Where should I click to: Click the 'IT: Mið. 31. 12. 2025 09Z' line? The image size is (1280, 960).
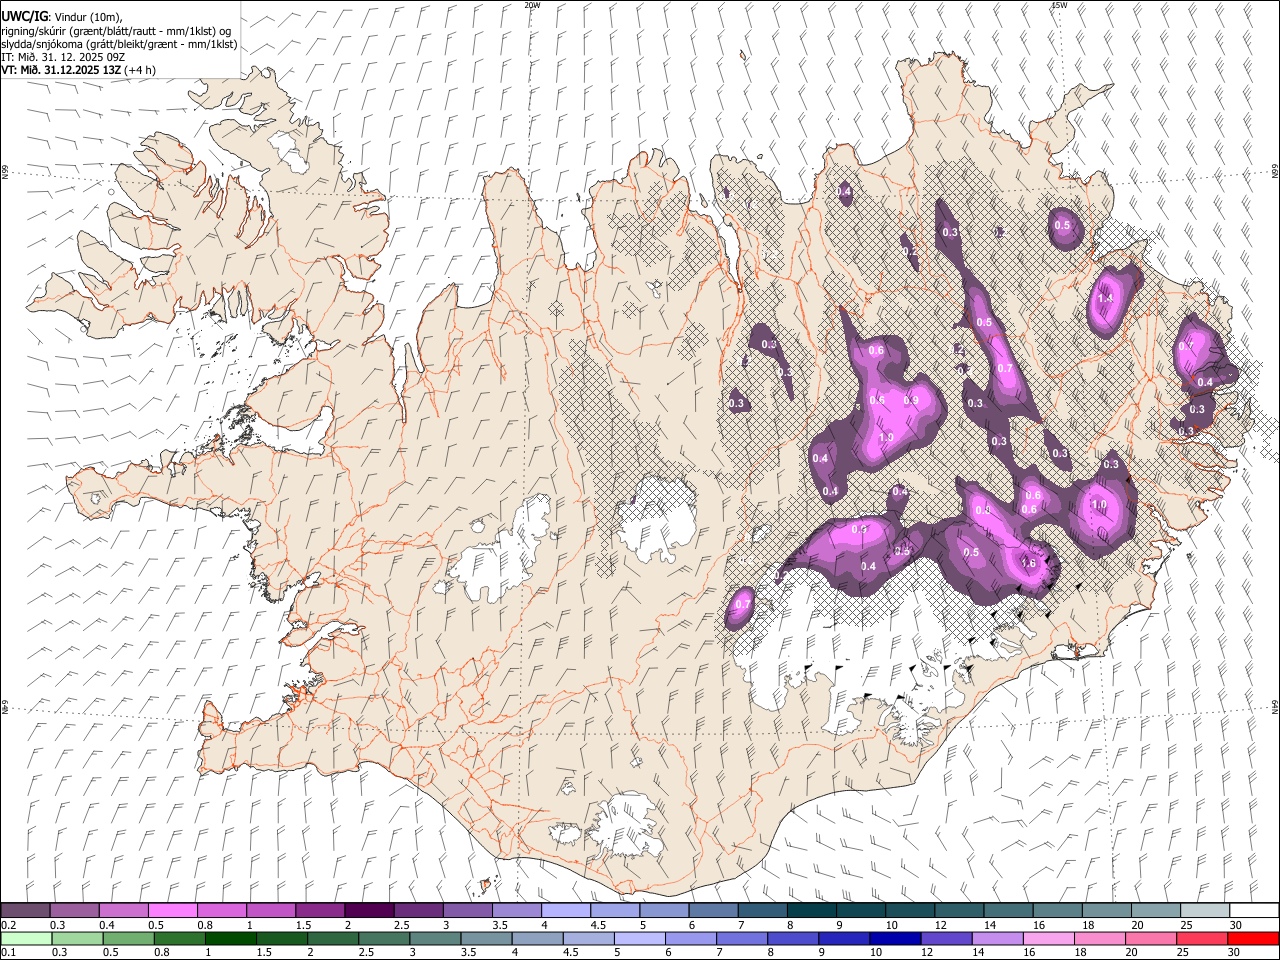coord(63,57)
